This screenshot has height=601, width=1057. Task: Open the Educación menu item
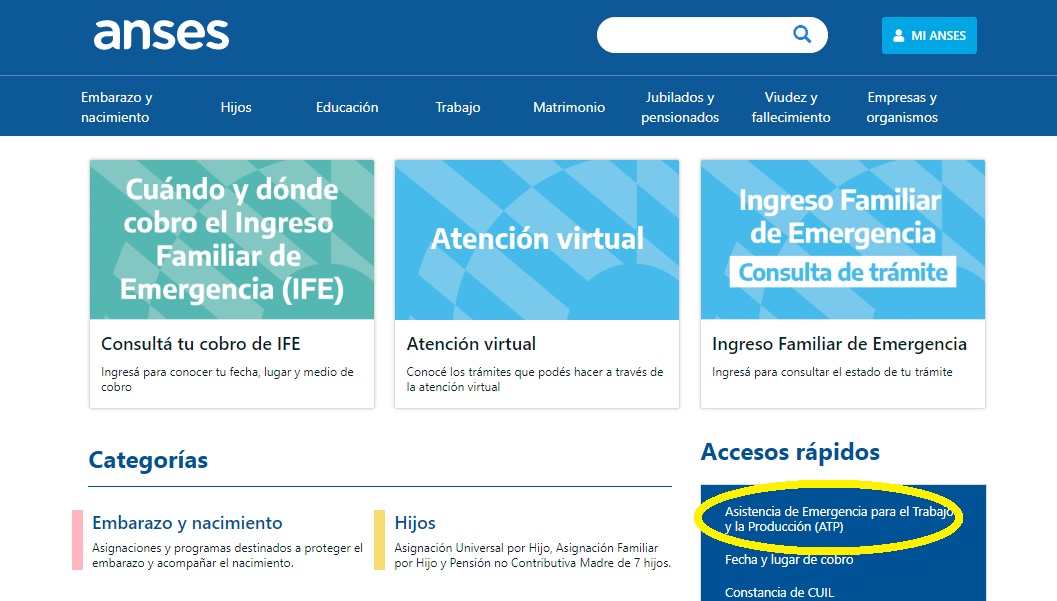347,106
